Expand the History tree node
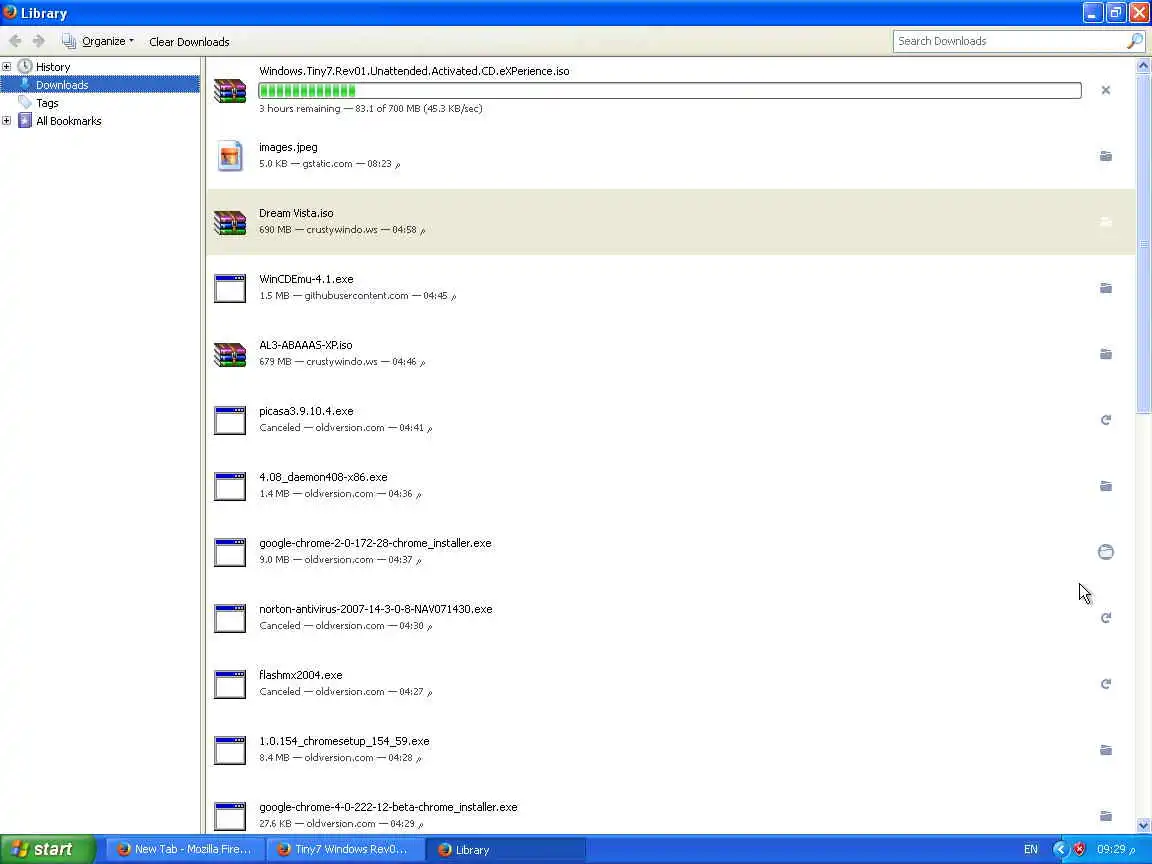The height and width of the screenshot is (864, 1152). coord(7,67)
